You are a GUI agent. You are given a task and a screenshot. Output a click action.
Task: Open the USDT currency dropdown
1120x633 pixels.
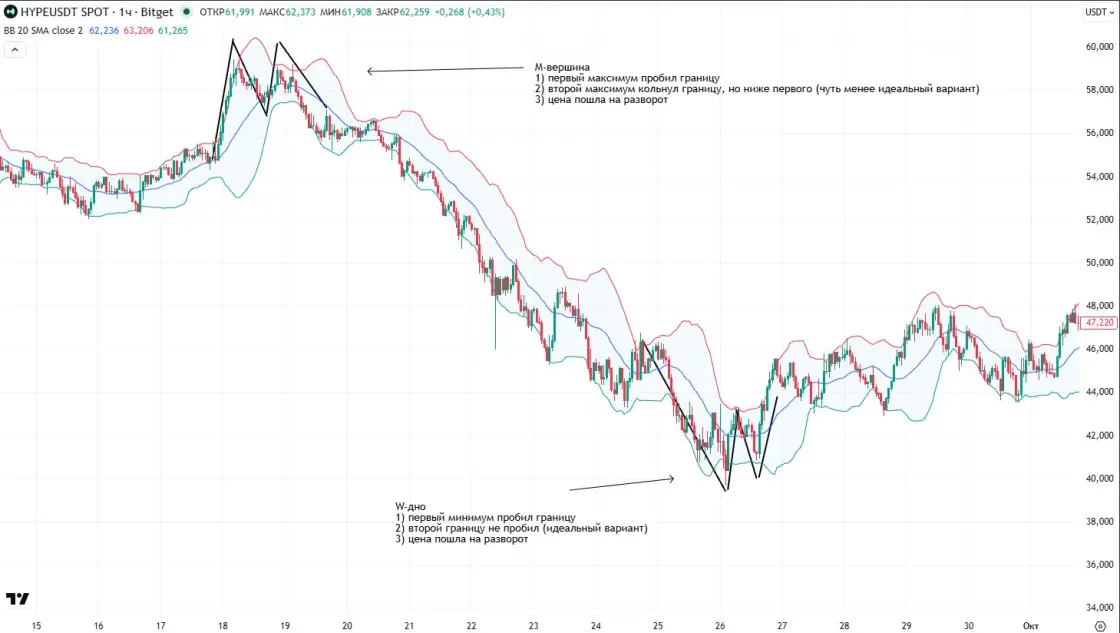click(x=1099, y=12)
